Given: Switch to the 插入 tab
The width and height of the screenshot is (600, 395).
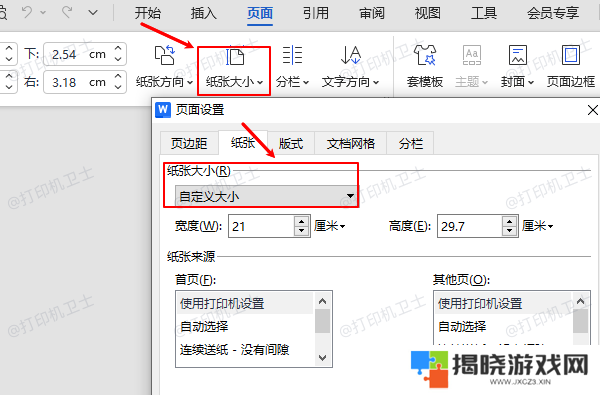Looking at the screenshot, I should pos(204,13).
